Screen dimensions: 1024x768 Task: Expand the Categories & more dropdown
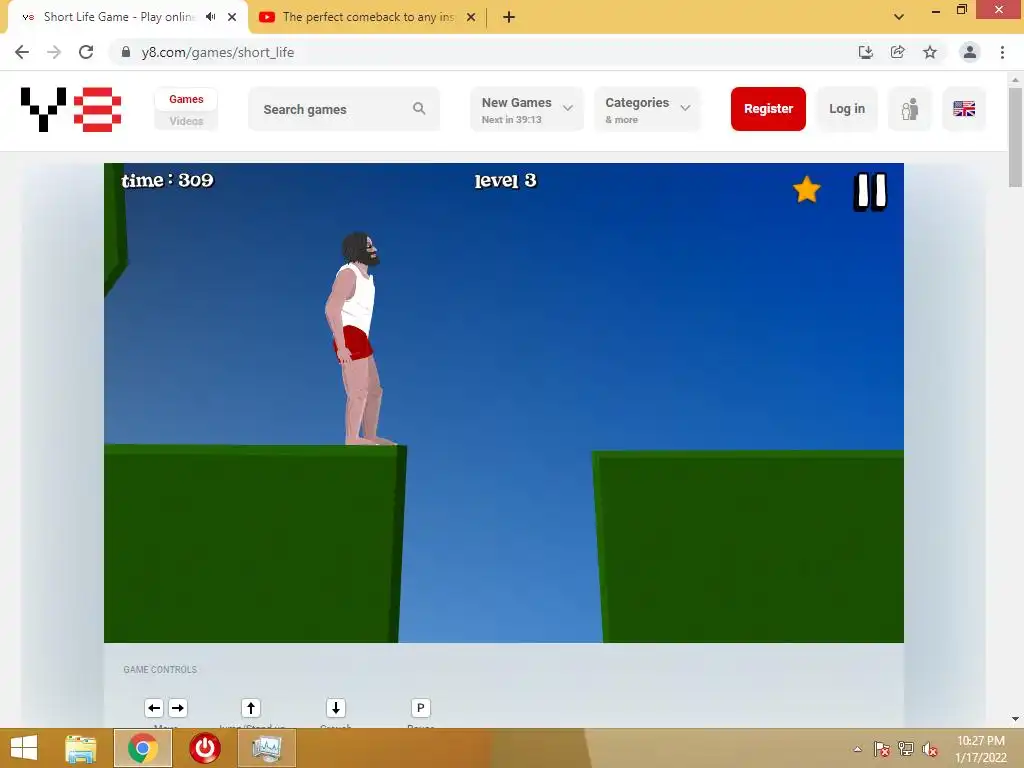point(647,109)
